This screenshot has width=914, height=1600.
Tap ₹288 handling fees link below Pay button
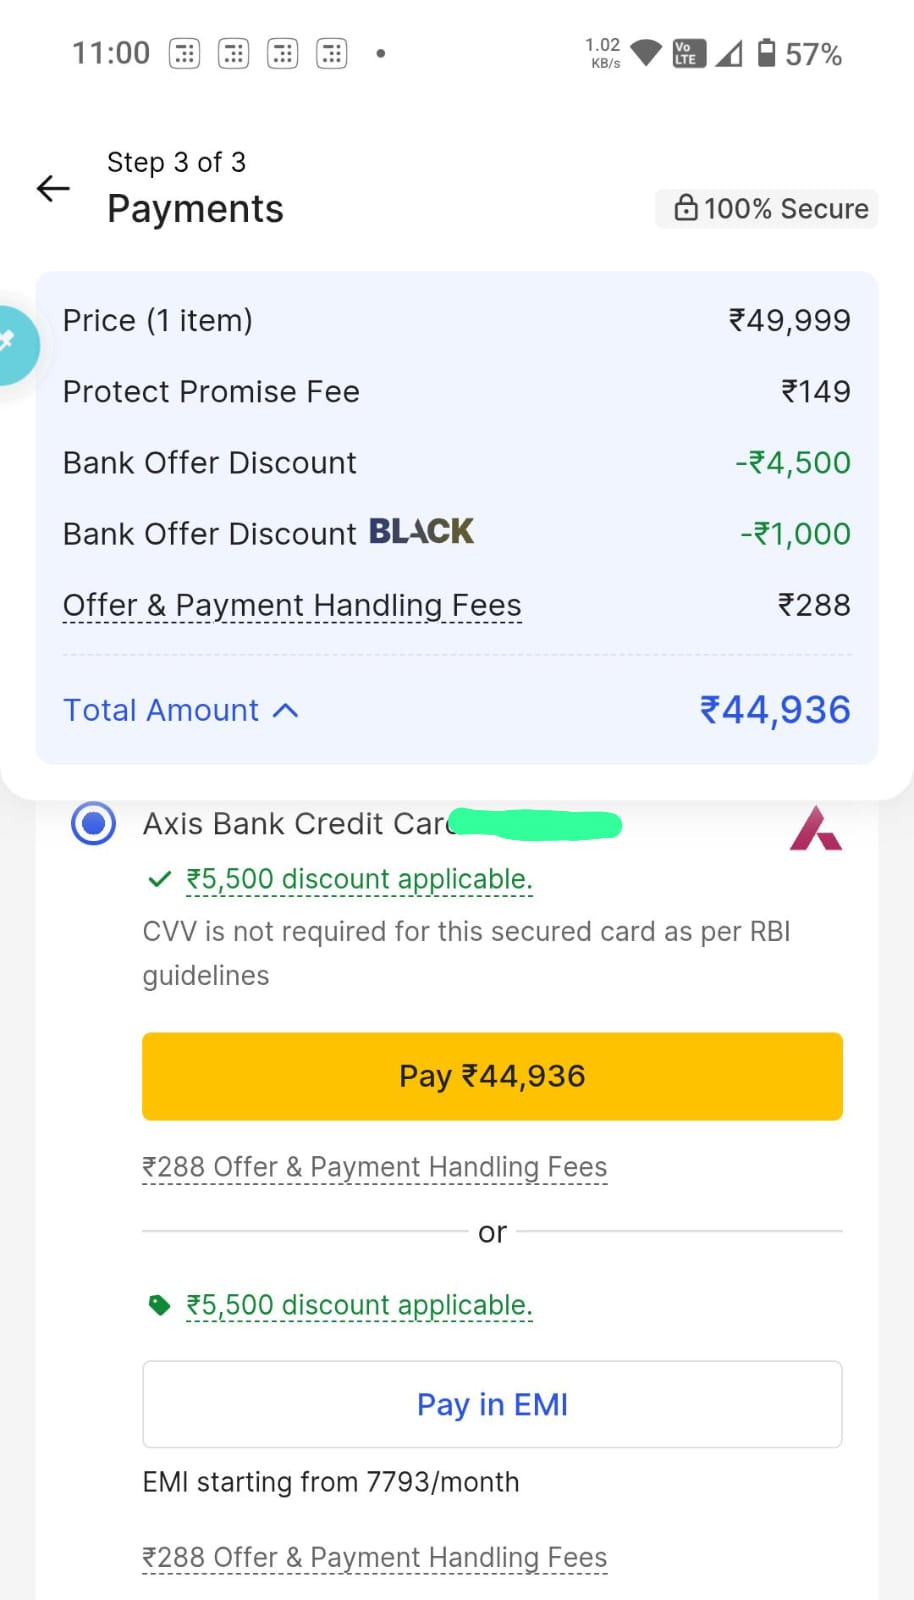pos(374,1167)
